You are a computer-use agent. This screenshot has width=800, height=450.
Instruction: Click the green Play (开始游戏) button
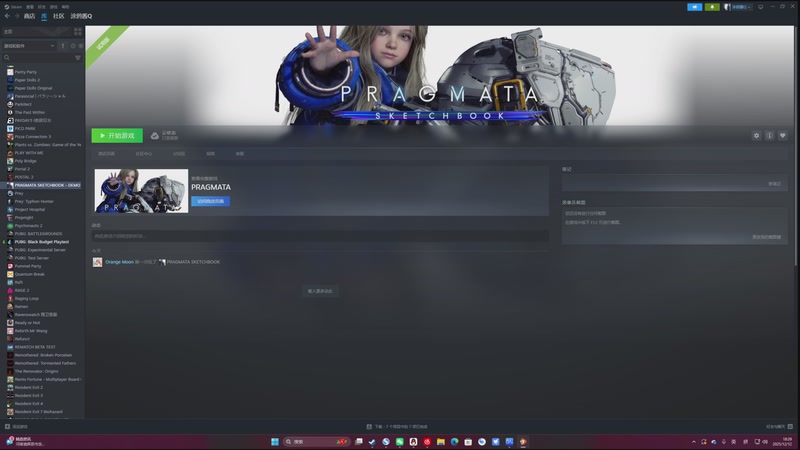tap(117, 136)
